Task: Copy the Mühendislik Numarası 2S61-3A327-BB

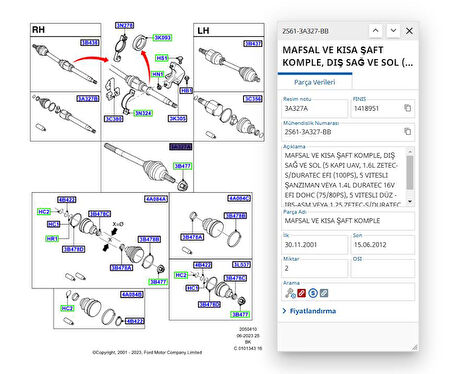Action: [407, 132]
